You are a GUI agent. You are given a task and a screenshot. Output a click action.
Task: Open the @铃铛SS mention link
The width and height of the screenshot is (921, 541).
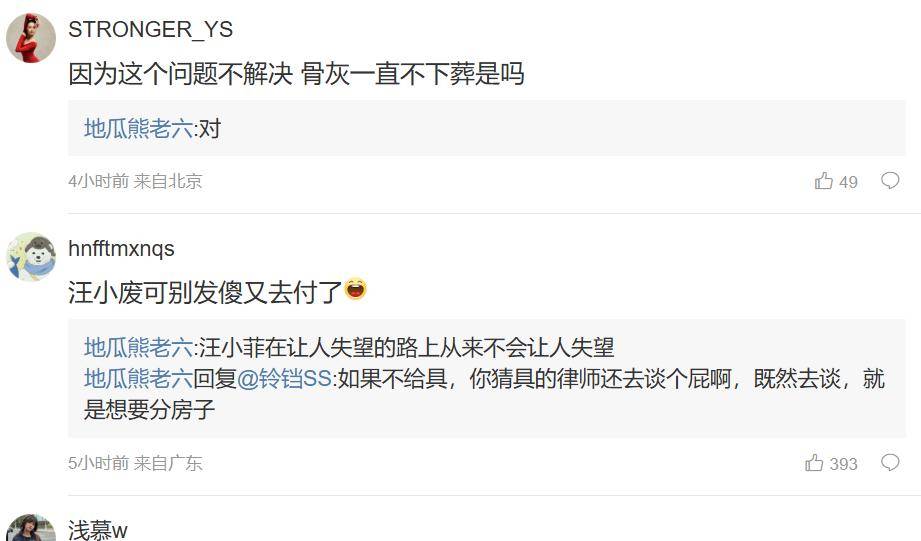285,378
